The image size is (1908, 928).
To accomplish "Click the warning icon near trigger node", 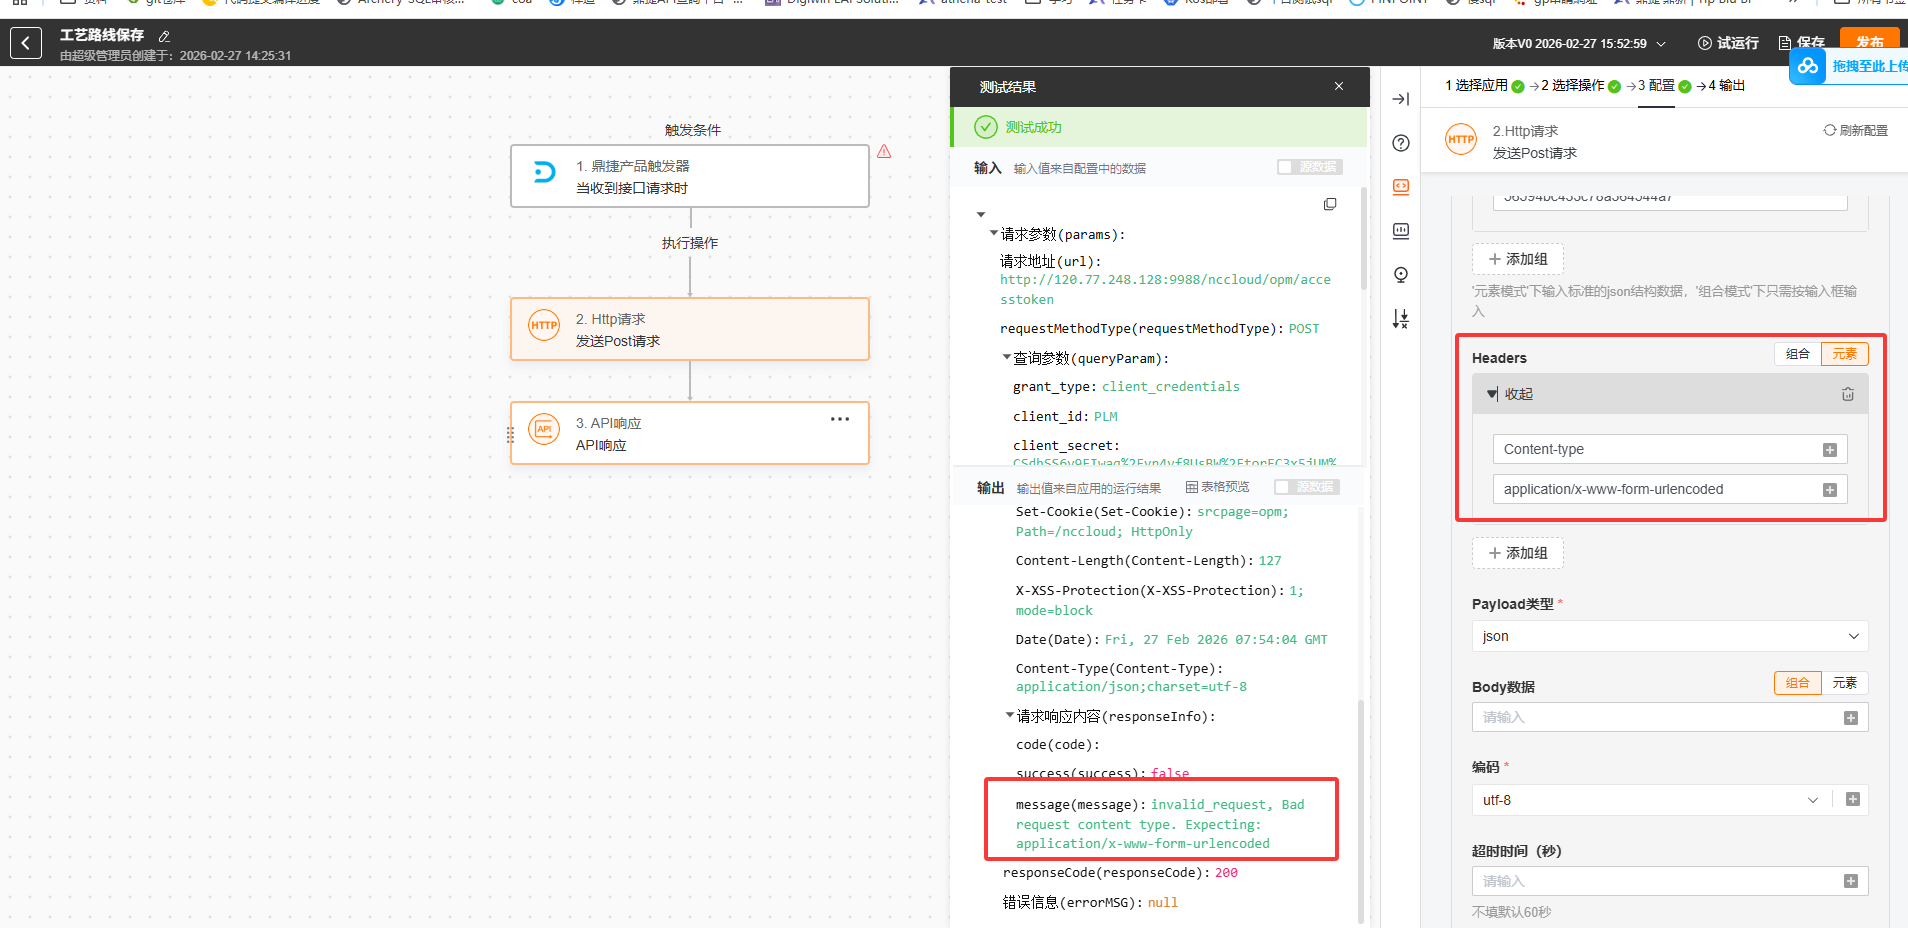I will click(x=884, y=152).
